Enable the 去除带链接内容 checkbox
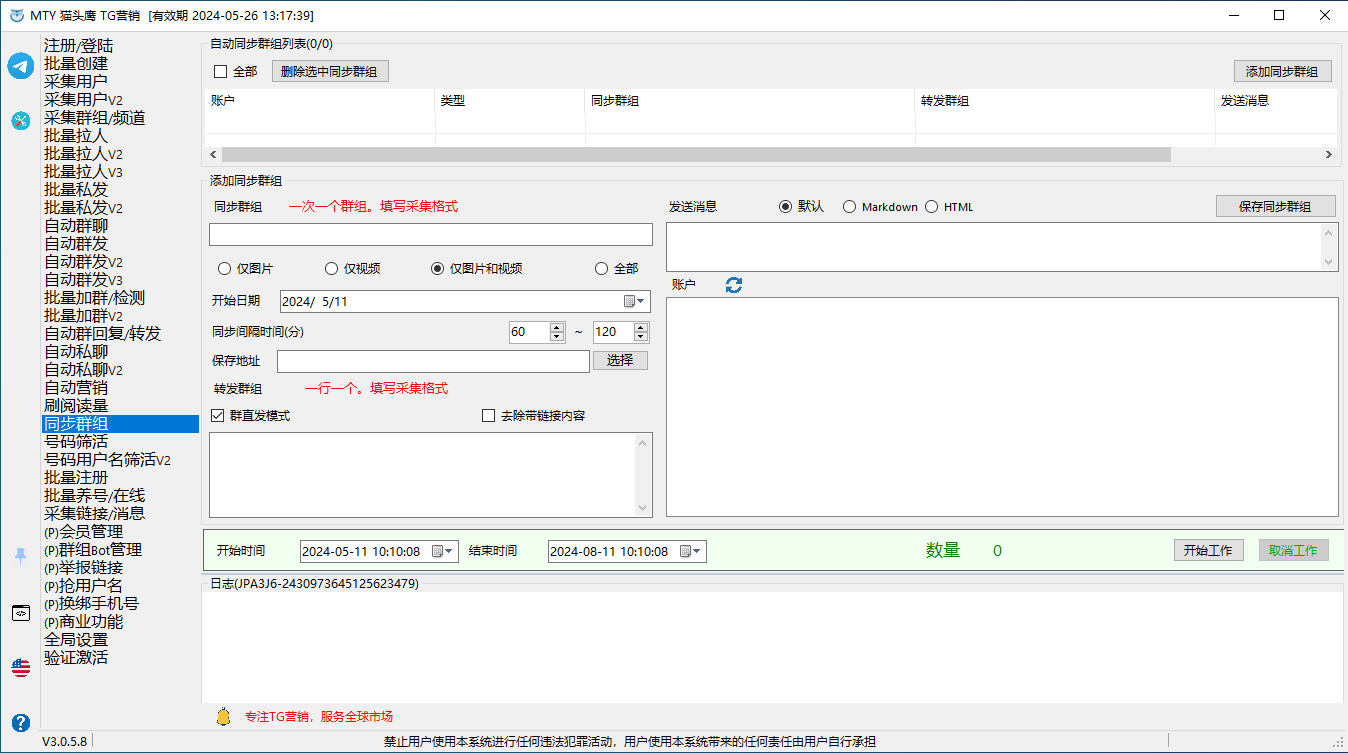 (x=489, y=415)
